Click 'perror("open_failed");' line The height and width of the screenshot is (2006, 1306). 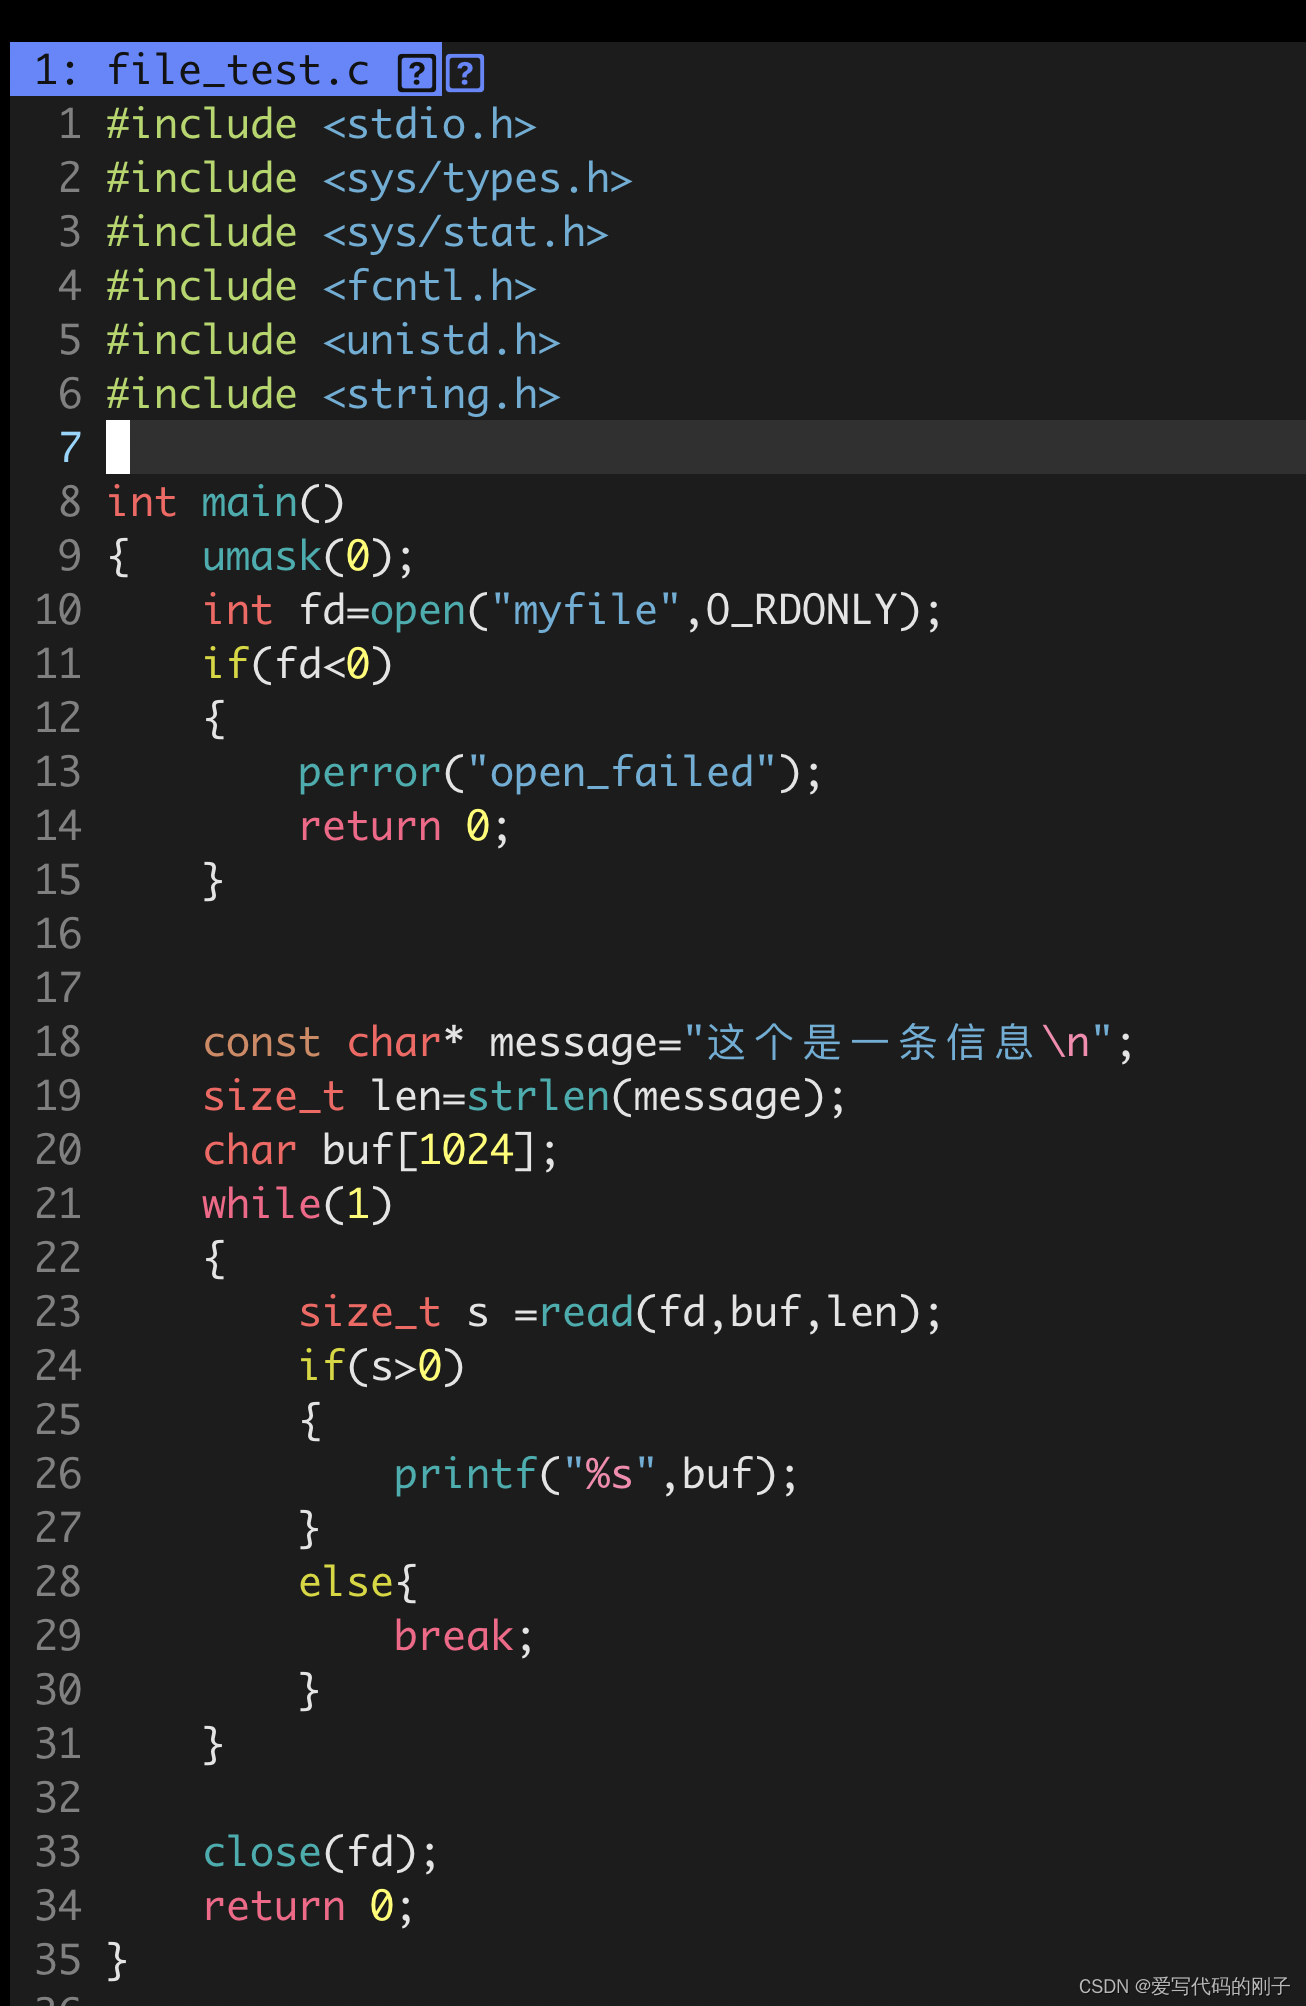[560, 773]
